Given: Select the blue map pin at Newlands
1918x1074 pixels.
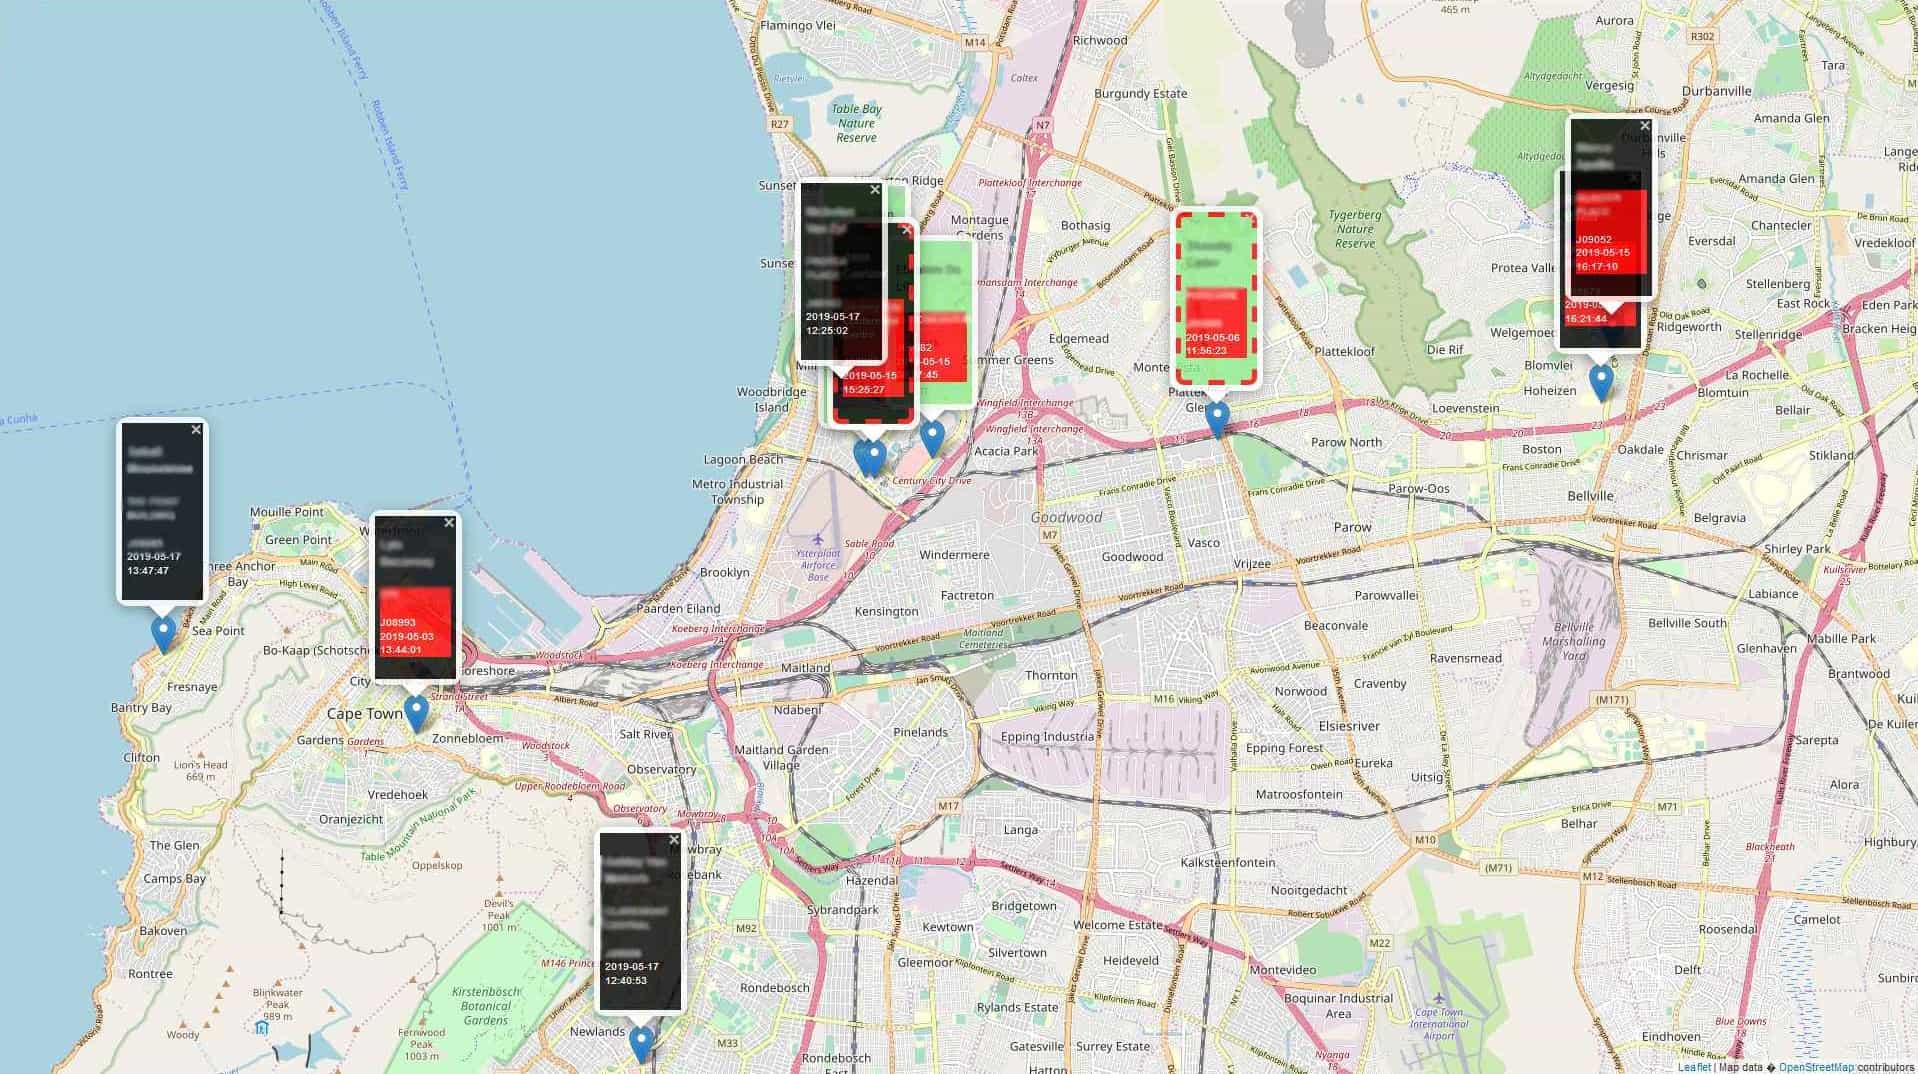Looking at the screenshot, I should (641, 1043).
